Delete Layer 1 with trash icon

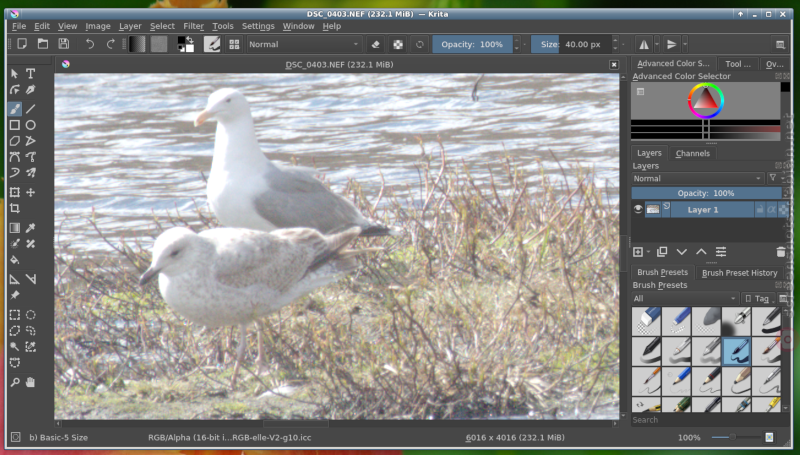[781, 252]
